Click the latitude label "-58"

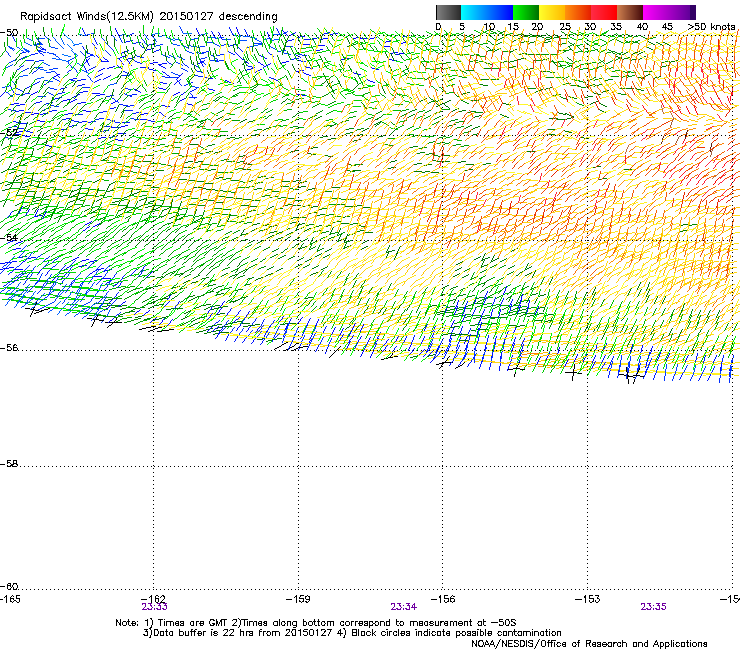pos(9,464)
